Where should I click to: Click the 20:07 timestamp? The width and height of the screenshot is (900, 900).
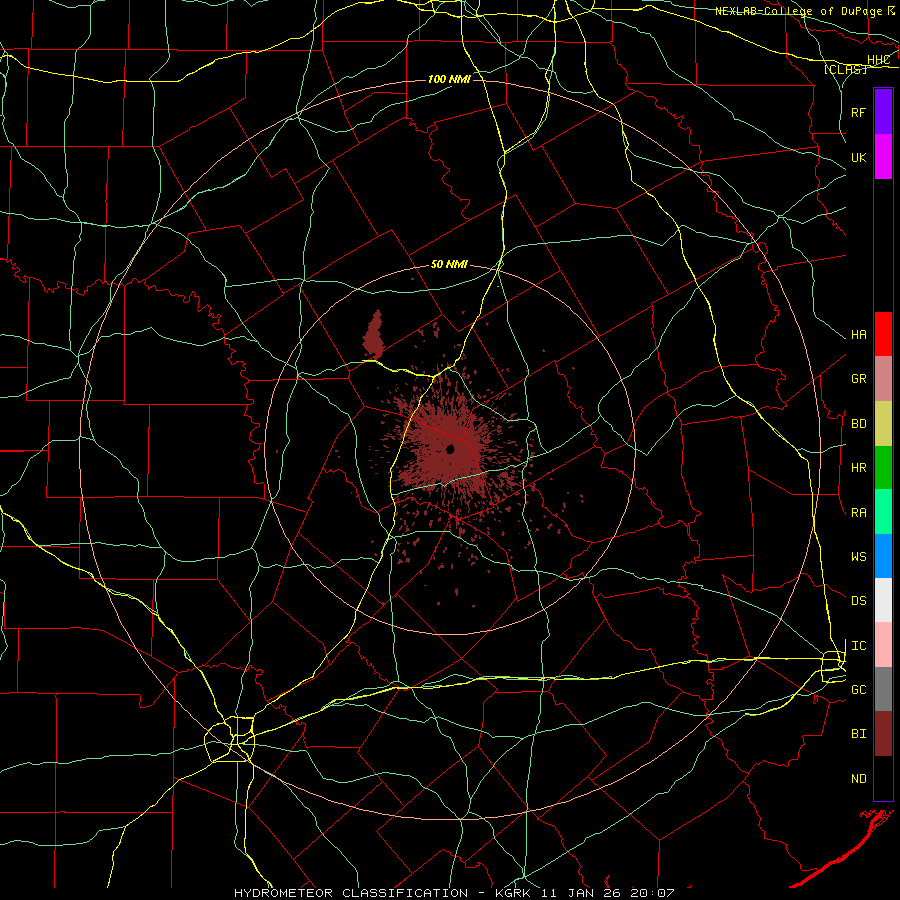pyautogui.click(x=653, y=893)
